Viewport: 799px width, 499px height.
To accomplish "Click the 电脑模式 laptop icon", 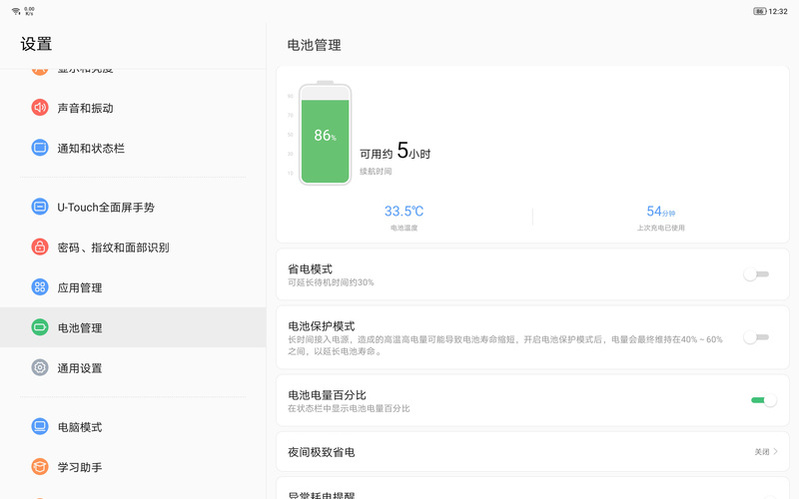I will point(40,427).
